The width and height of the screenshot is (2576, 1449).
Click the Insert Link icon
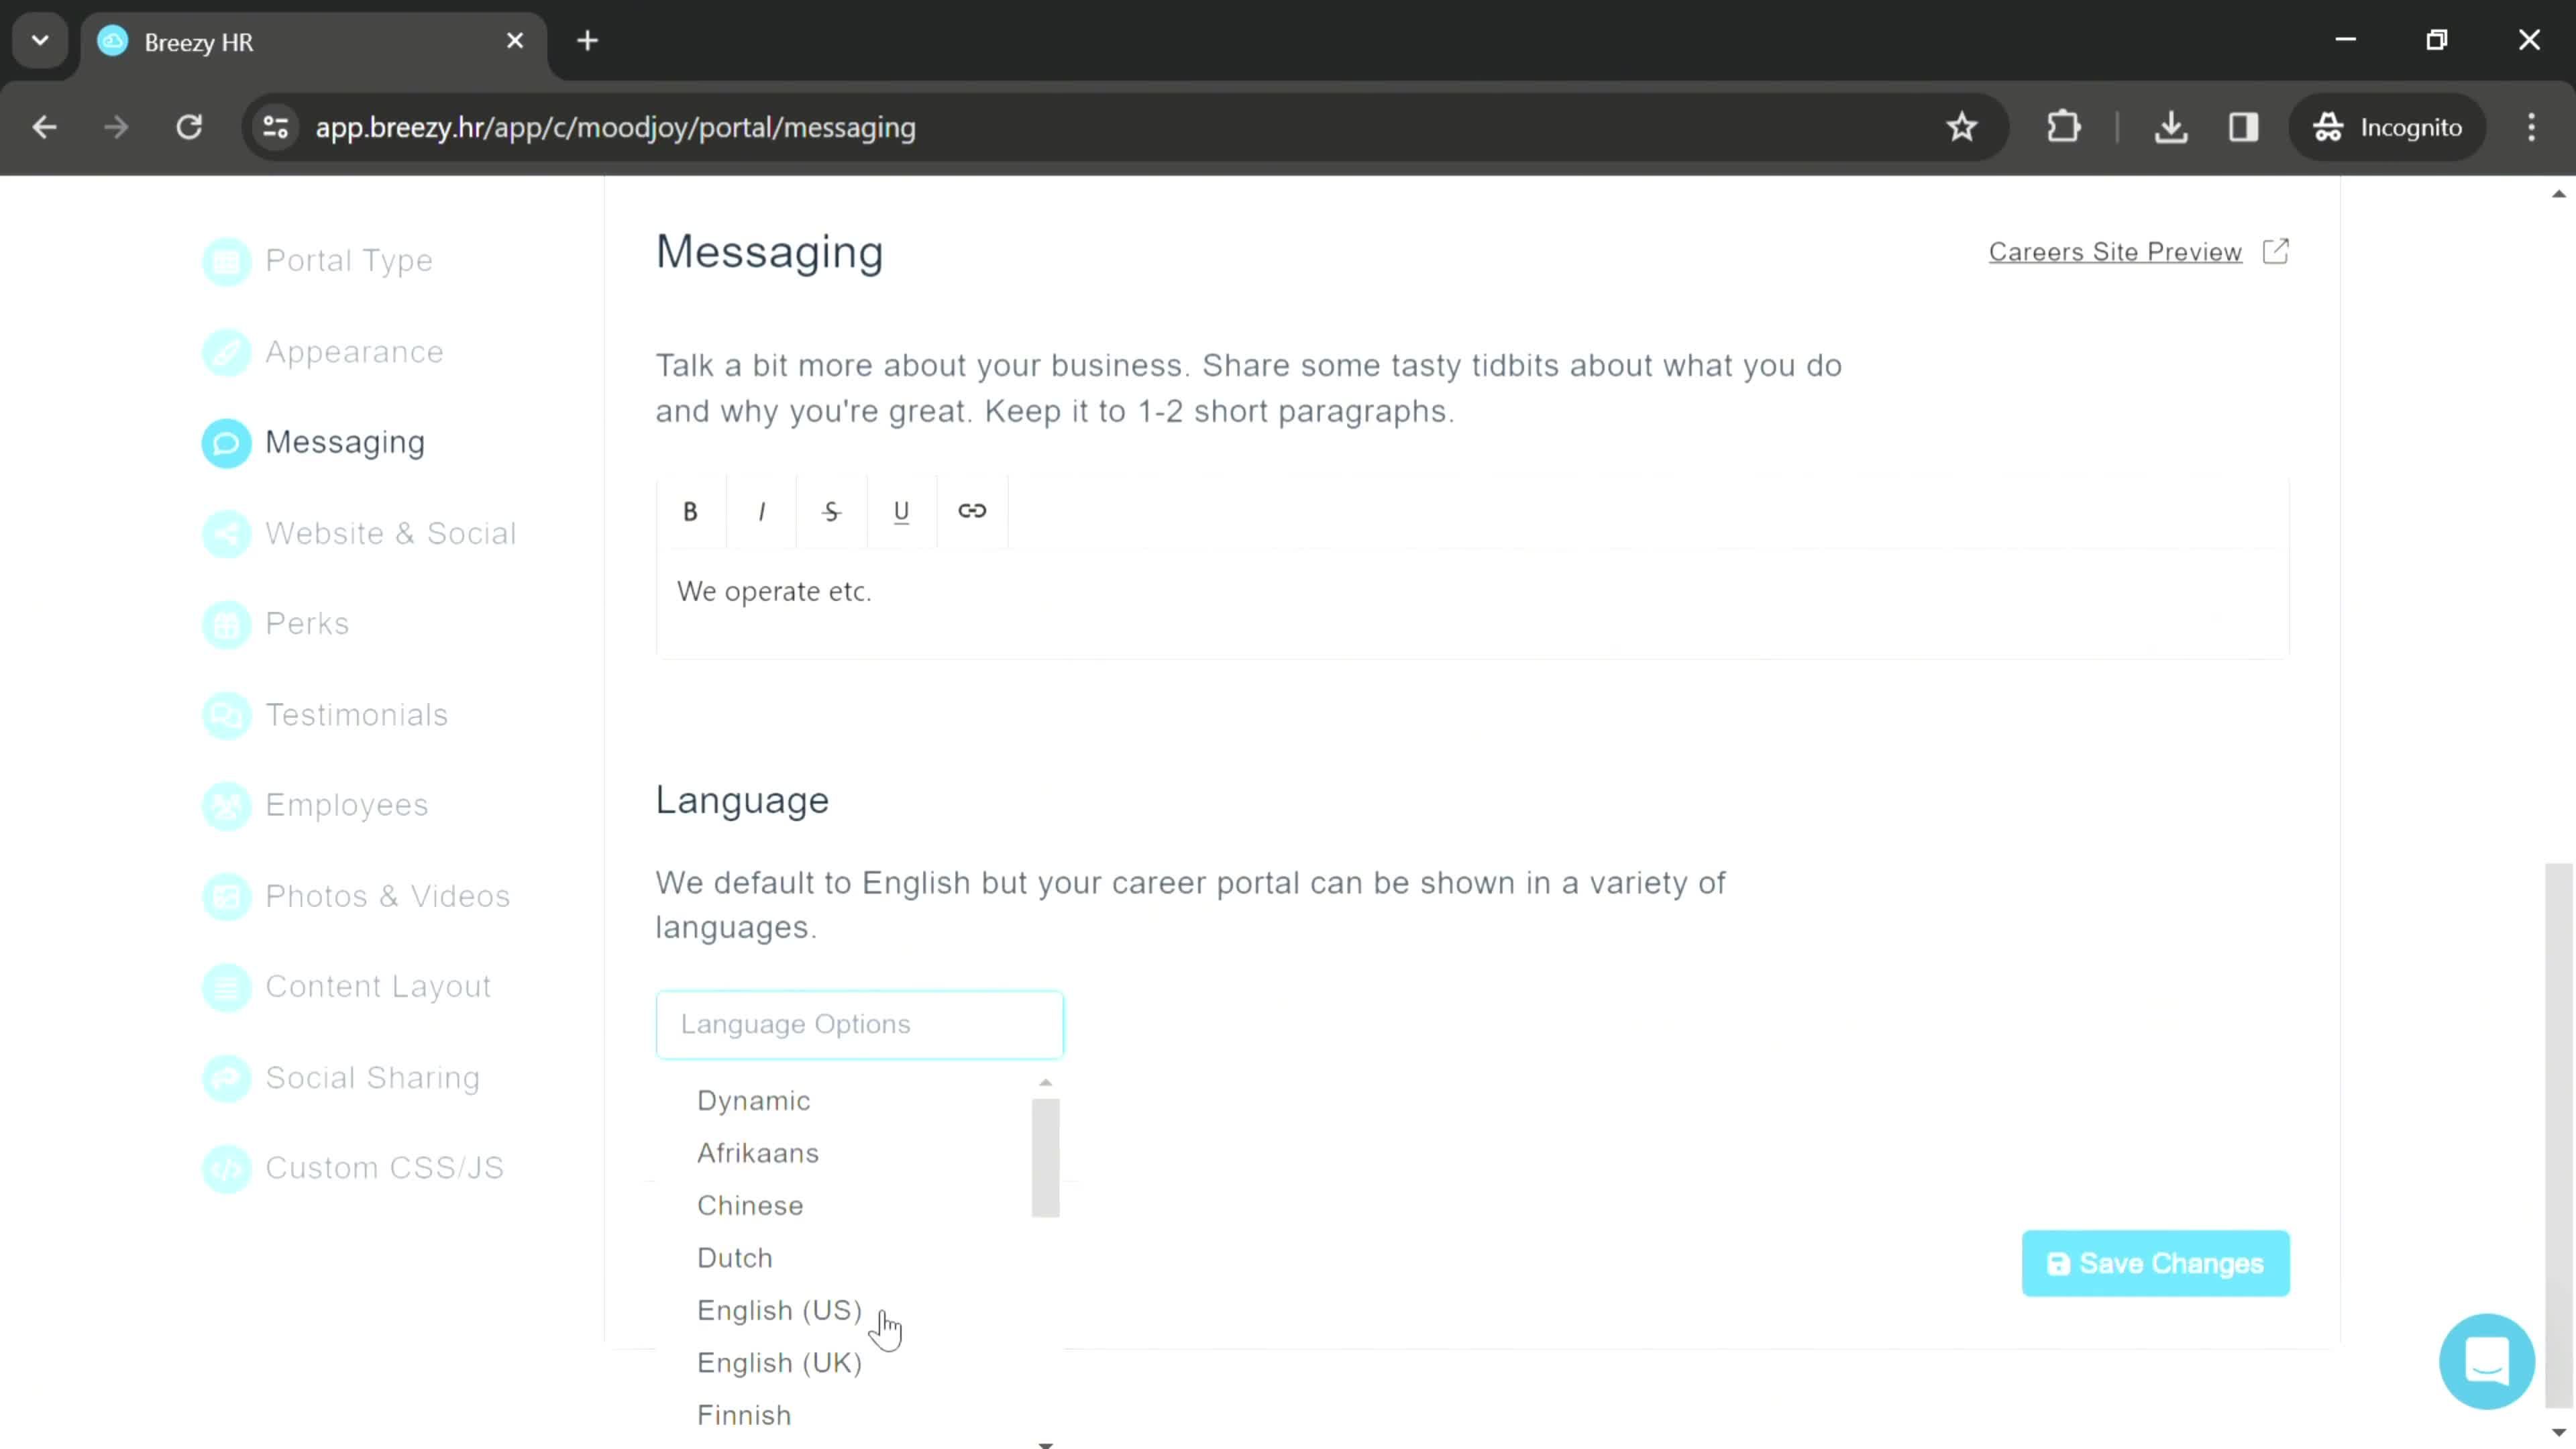(x=975, y=511)
